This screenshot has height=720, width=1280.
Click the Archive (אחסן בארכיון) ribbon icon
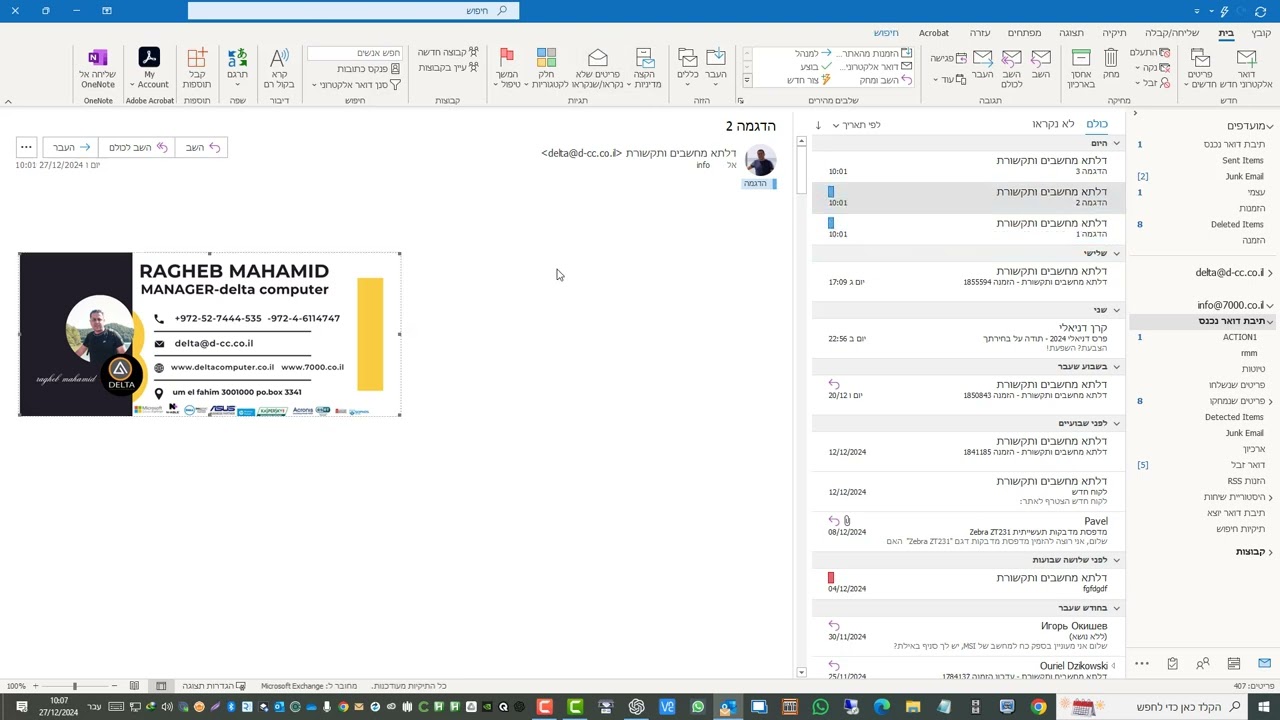click(x=1081, y=58)
